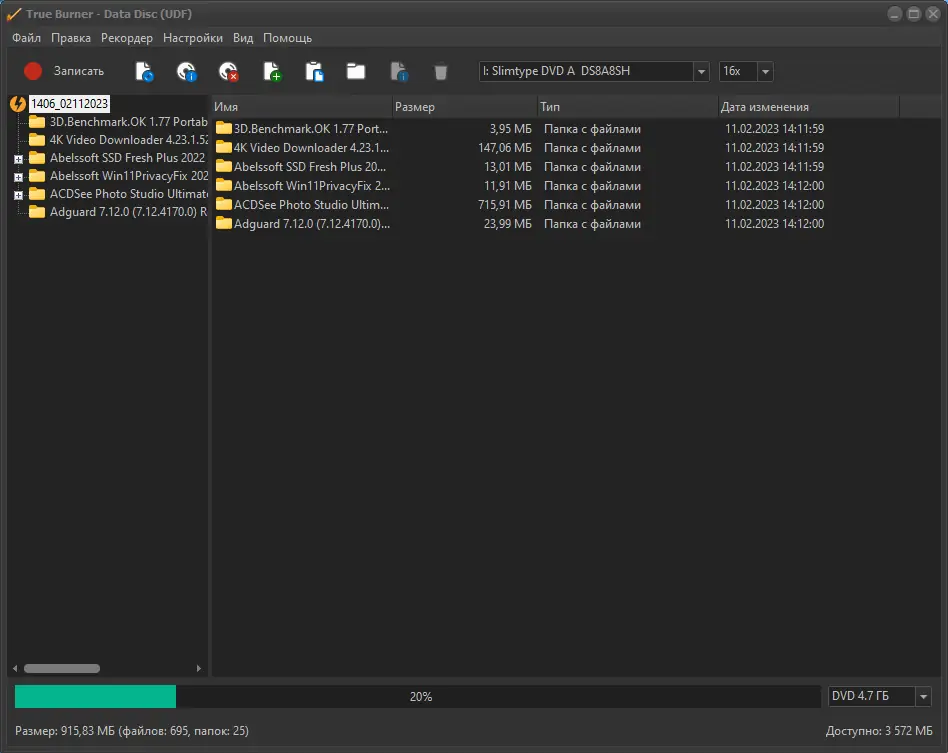Click the tree scrollbar left arrow
Screen dimensions: 948x753
15,668
